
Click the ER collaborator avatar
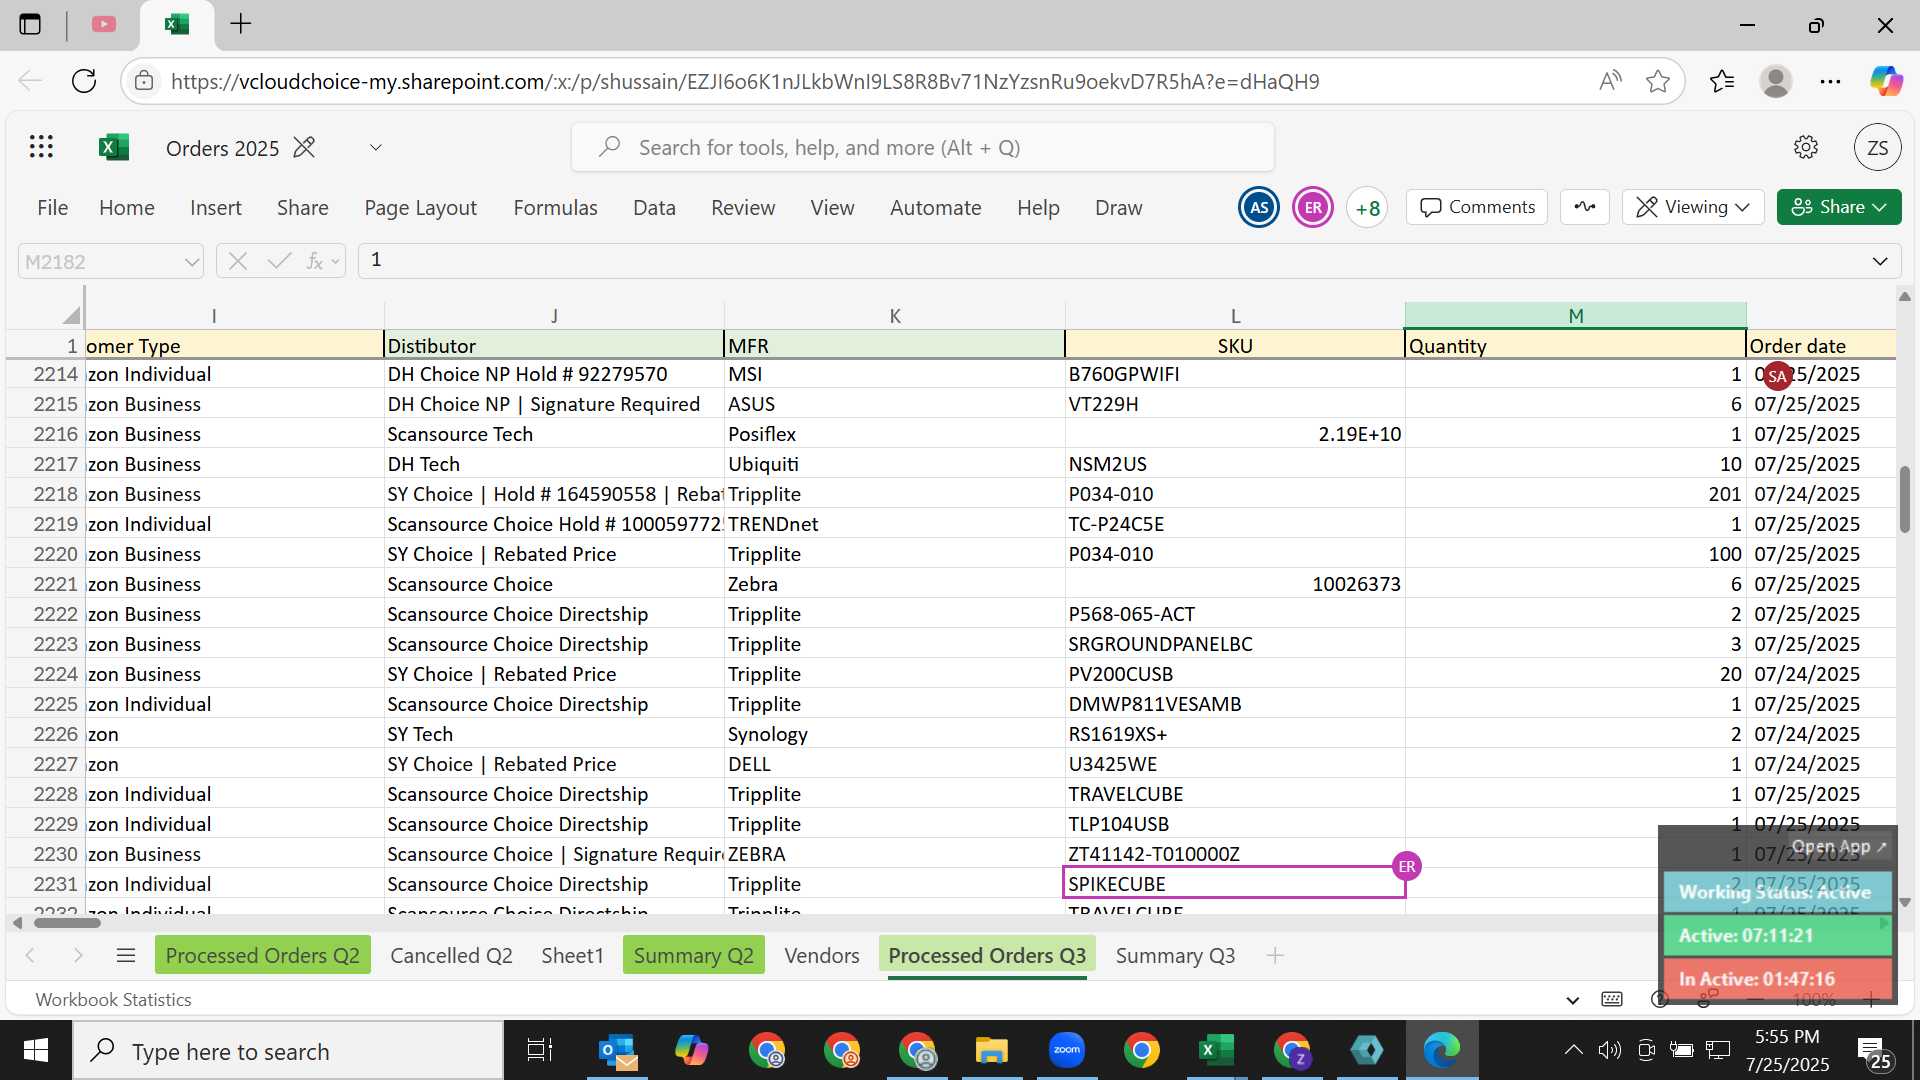click(1313, 208)
